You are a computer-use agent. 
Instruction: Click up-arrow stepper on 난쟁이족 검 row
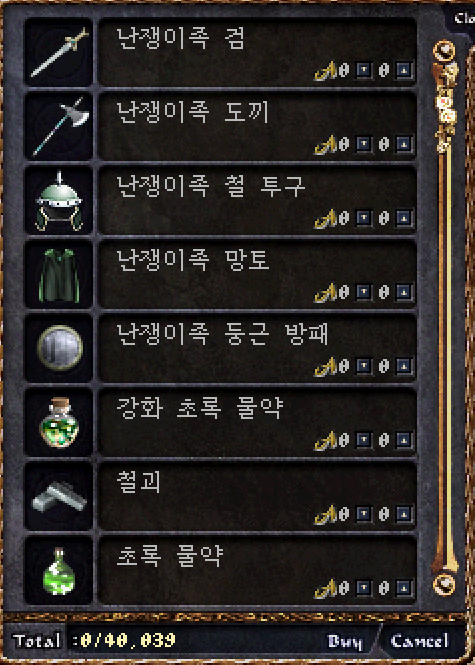pyautogui.click(x=363, y=70)
